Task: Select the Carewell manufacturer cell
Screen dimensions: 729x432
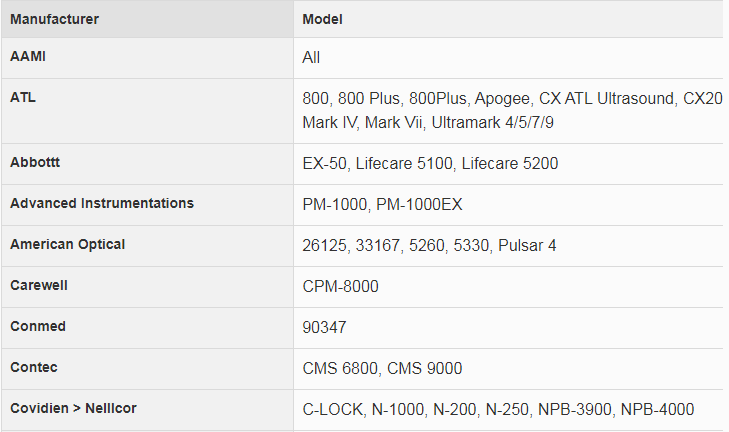Action: tap(39, 285)
